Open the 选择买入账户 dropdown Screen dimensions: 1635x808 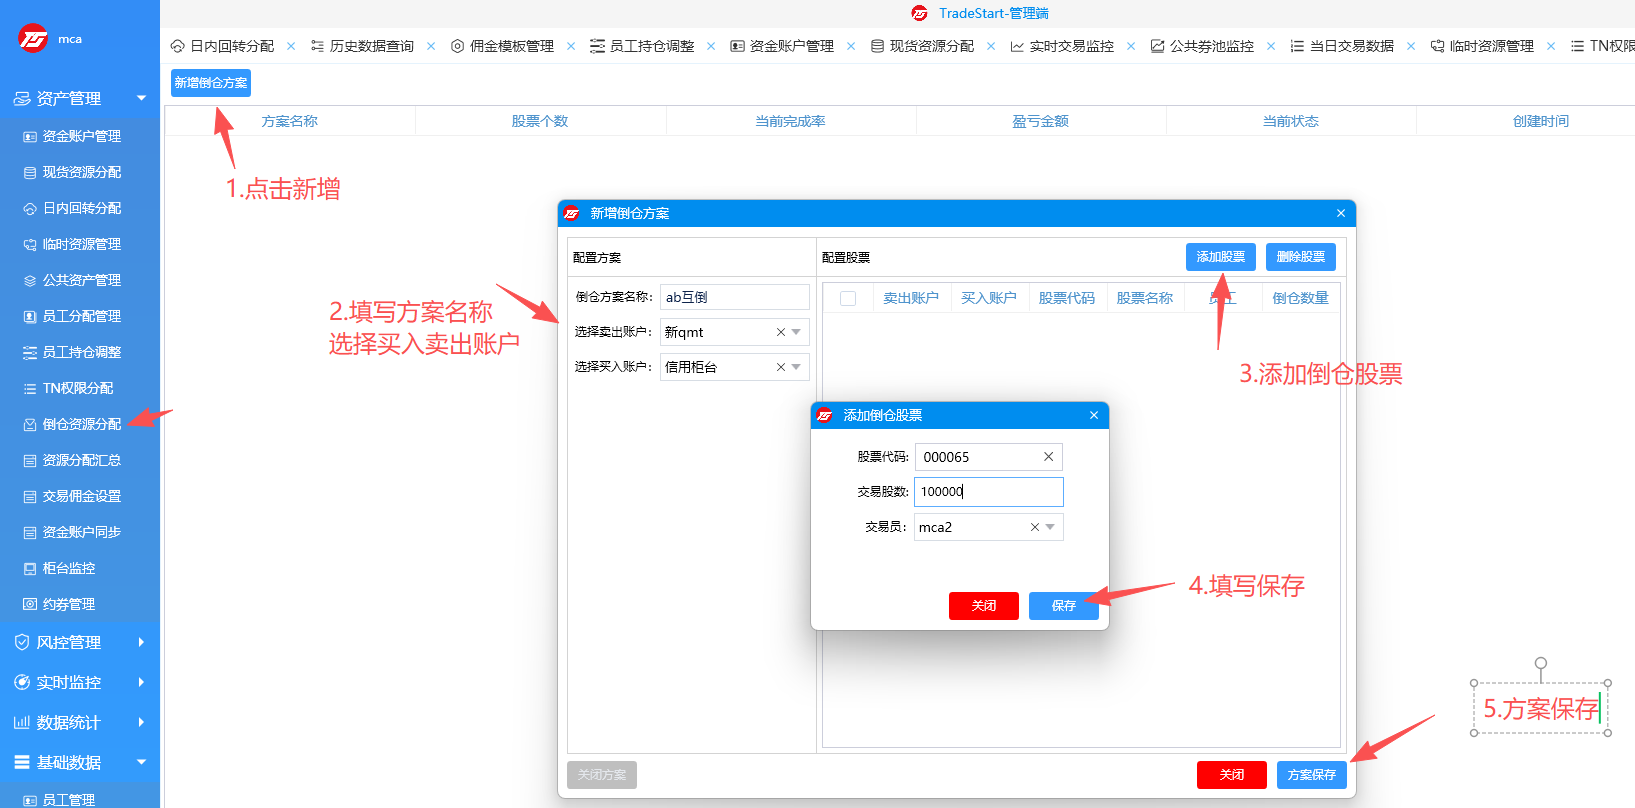coord(797,367)
